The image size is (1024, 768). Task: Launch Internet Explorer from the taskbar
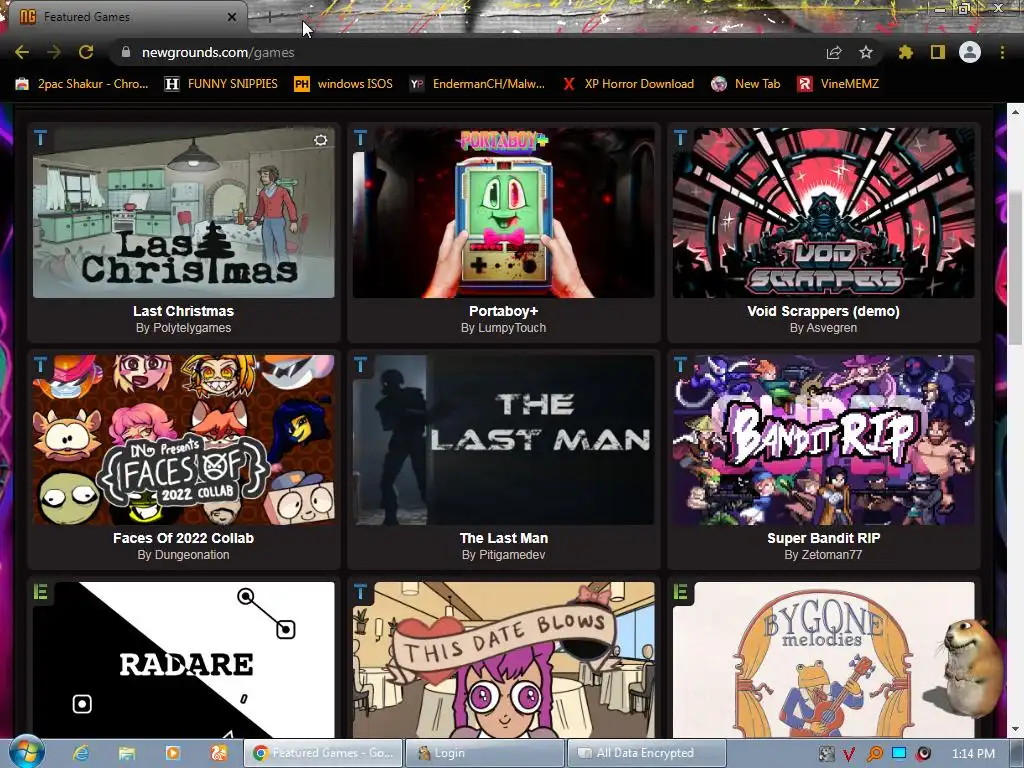tap(81, 754)
